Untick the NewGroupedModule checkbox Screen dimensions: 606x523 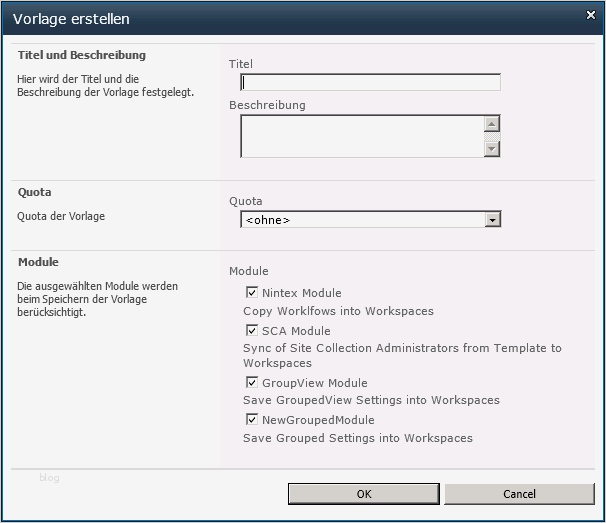point(252,419)
